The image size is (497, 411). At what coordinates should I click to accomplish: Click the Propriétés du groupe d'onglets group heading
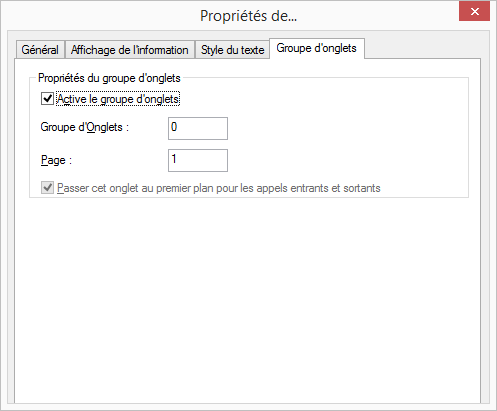pos(109,78)
